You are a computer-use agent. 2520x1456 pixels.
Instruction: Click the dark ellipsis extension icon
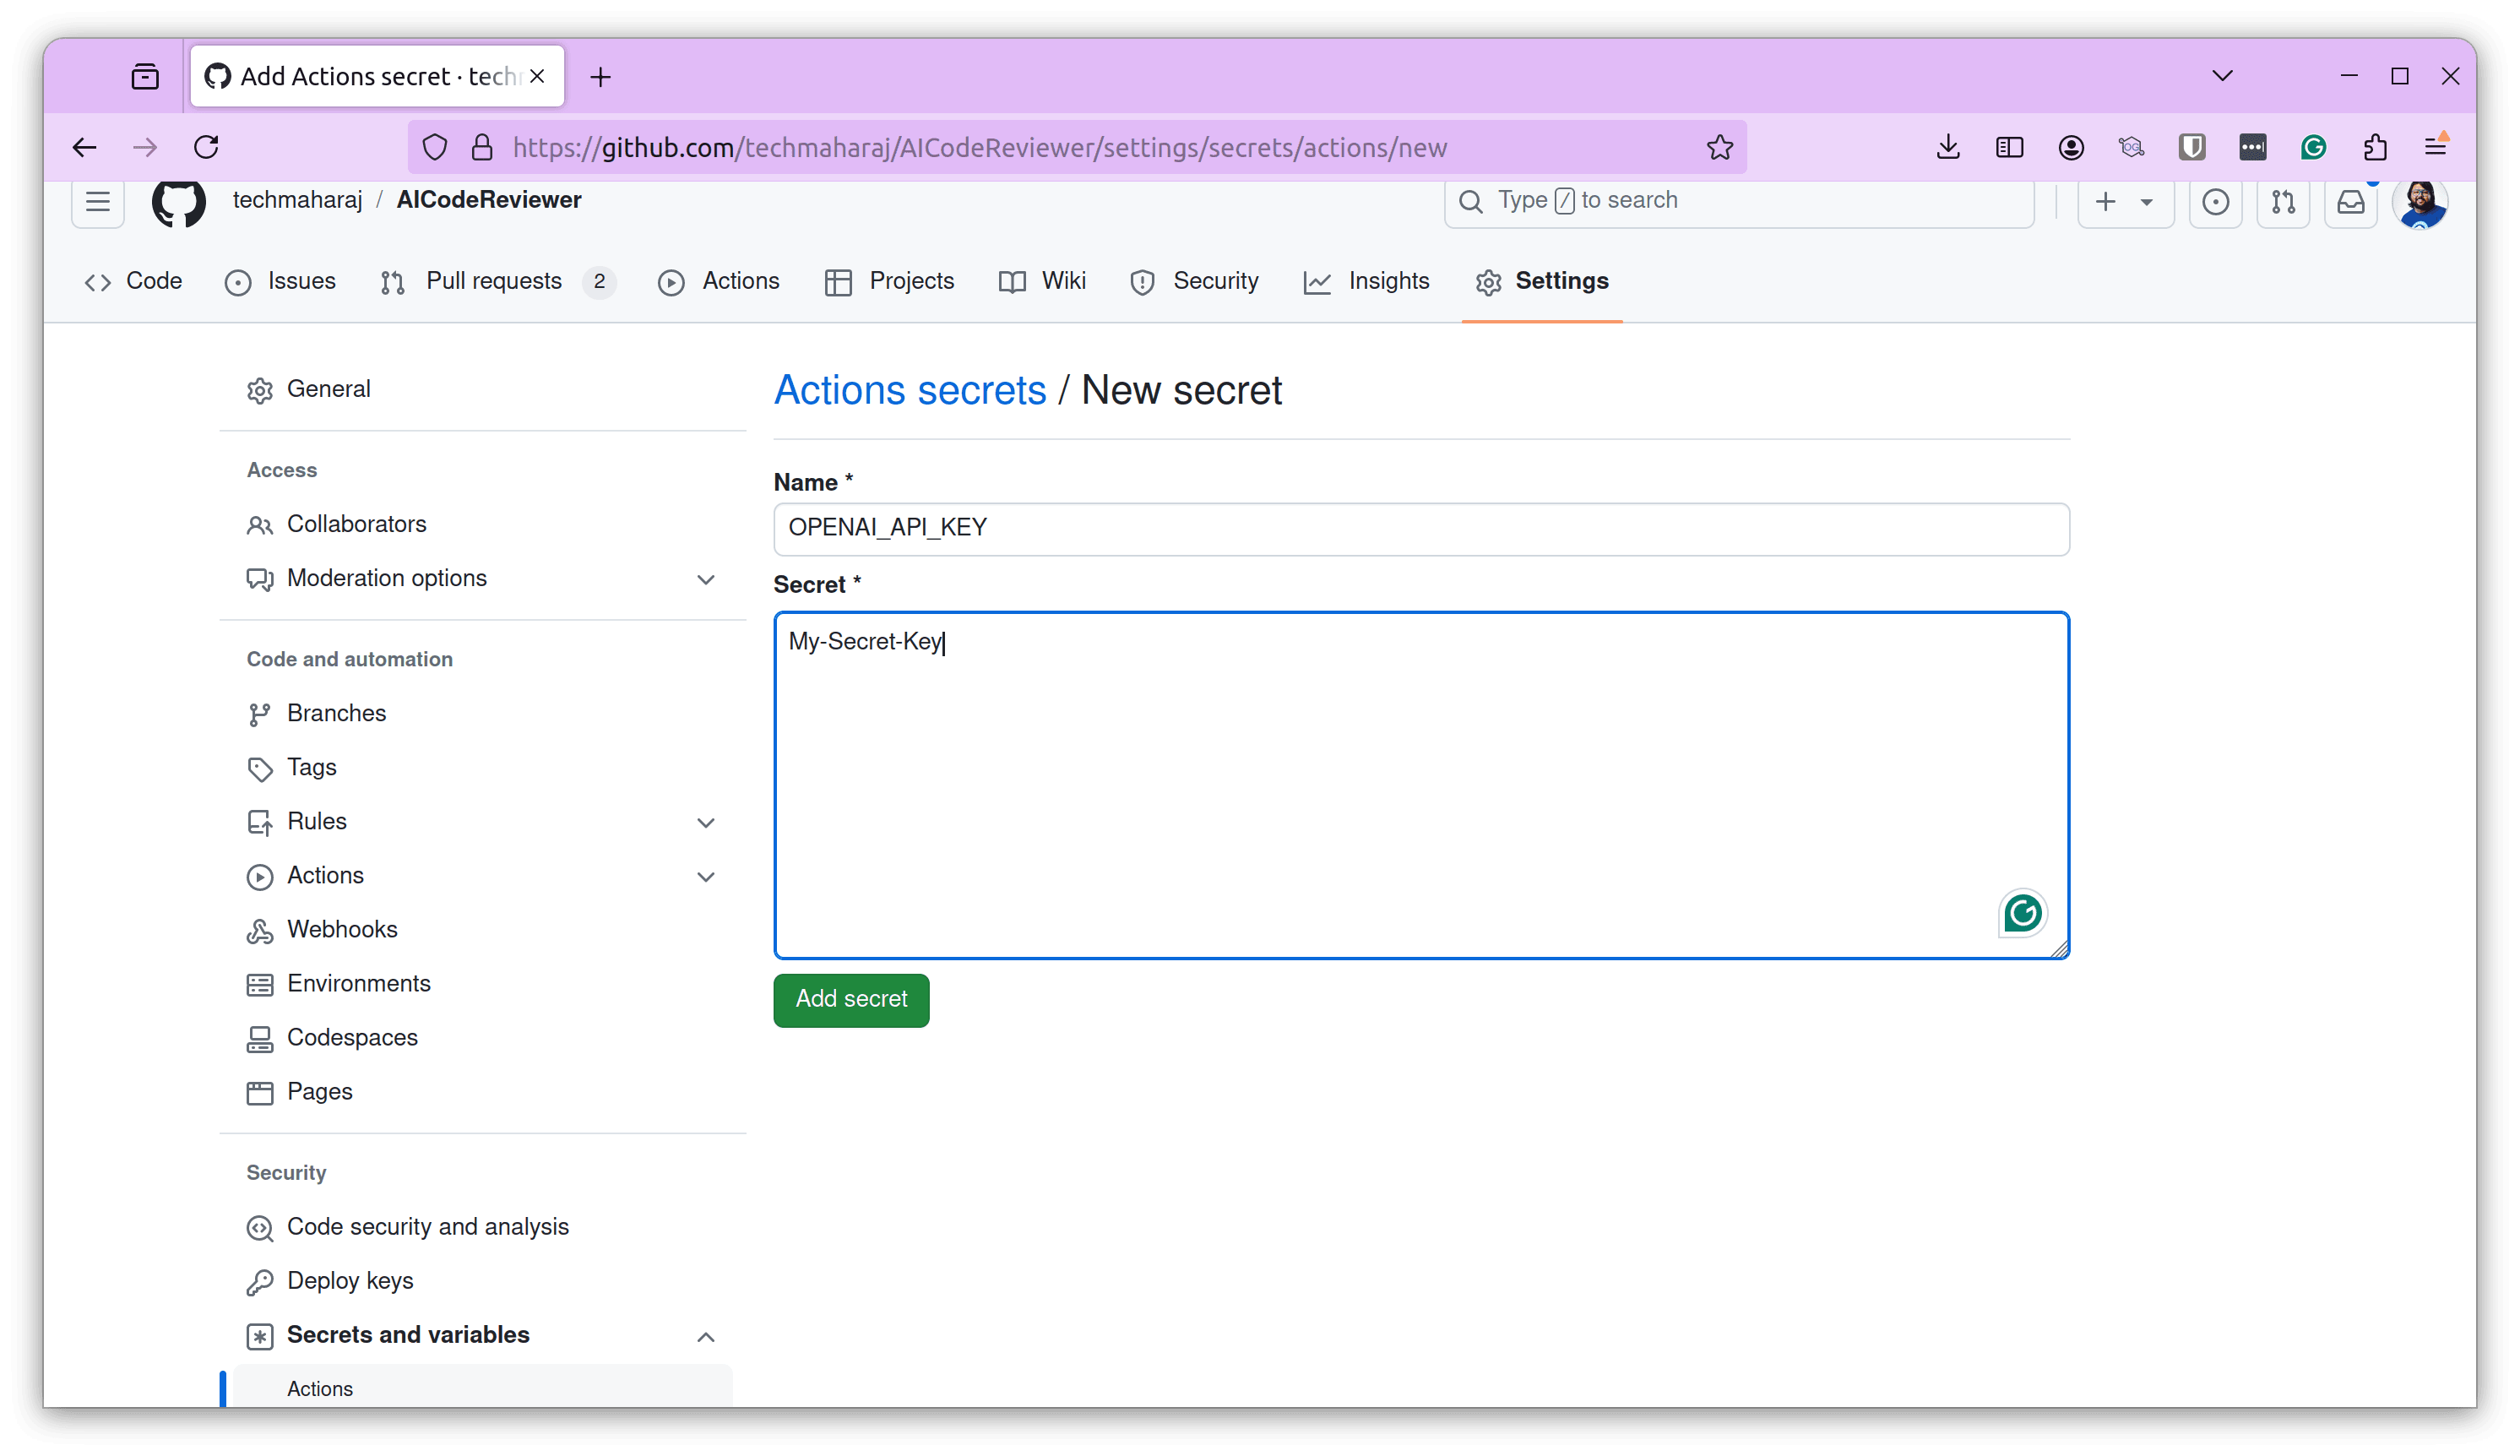[2252, 147]
